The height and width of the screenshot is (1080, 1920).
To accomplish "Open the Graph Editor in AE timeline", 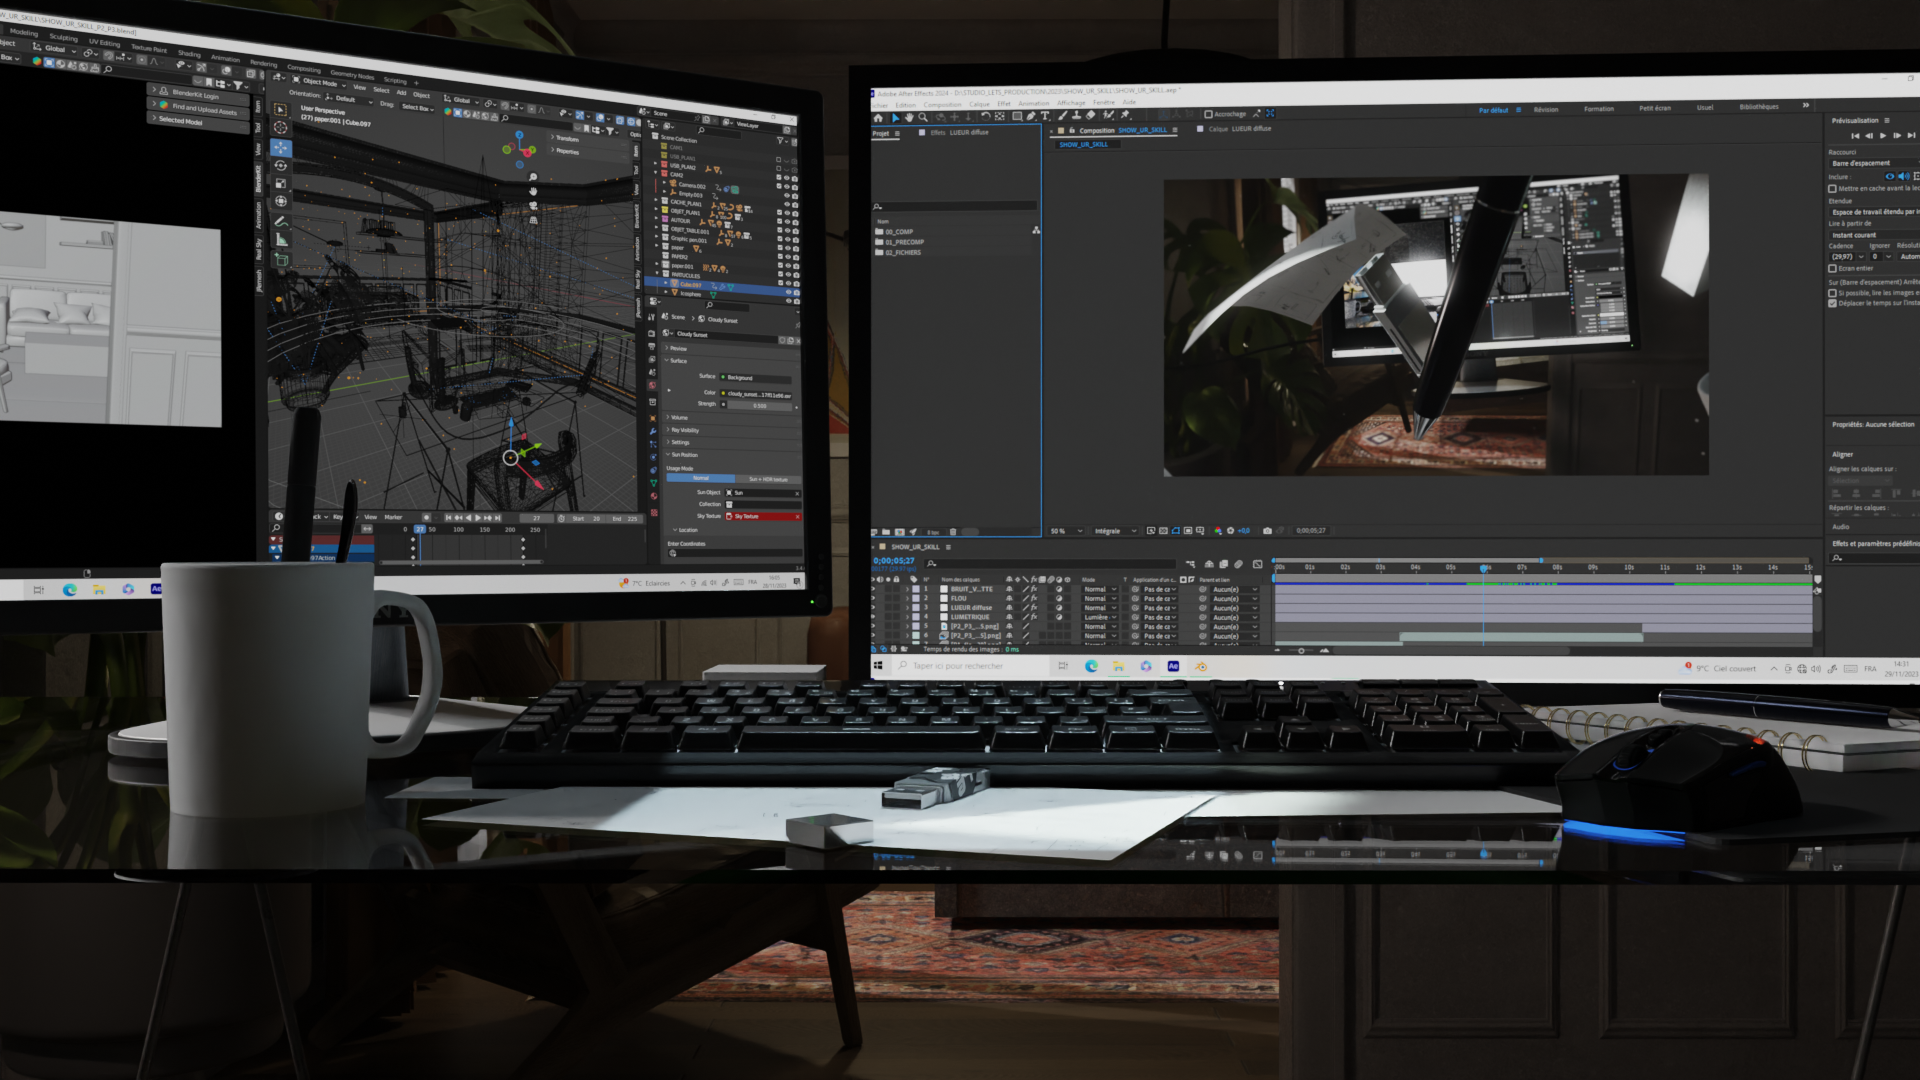I will [1257, 564].
